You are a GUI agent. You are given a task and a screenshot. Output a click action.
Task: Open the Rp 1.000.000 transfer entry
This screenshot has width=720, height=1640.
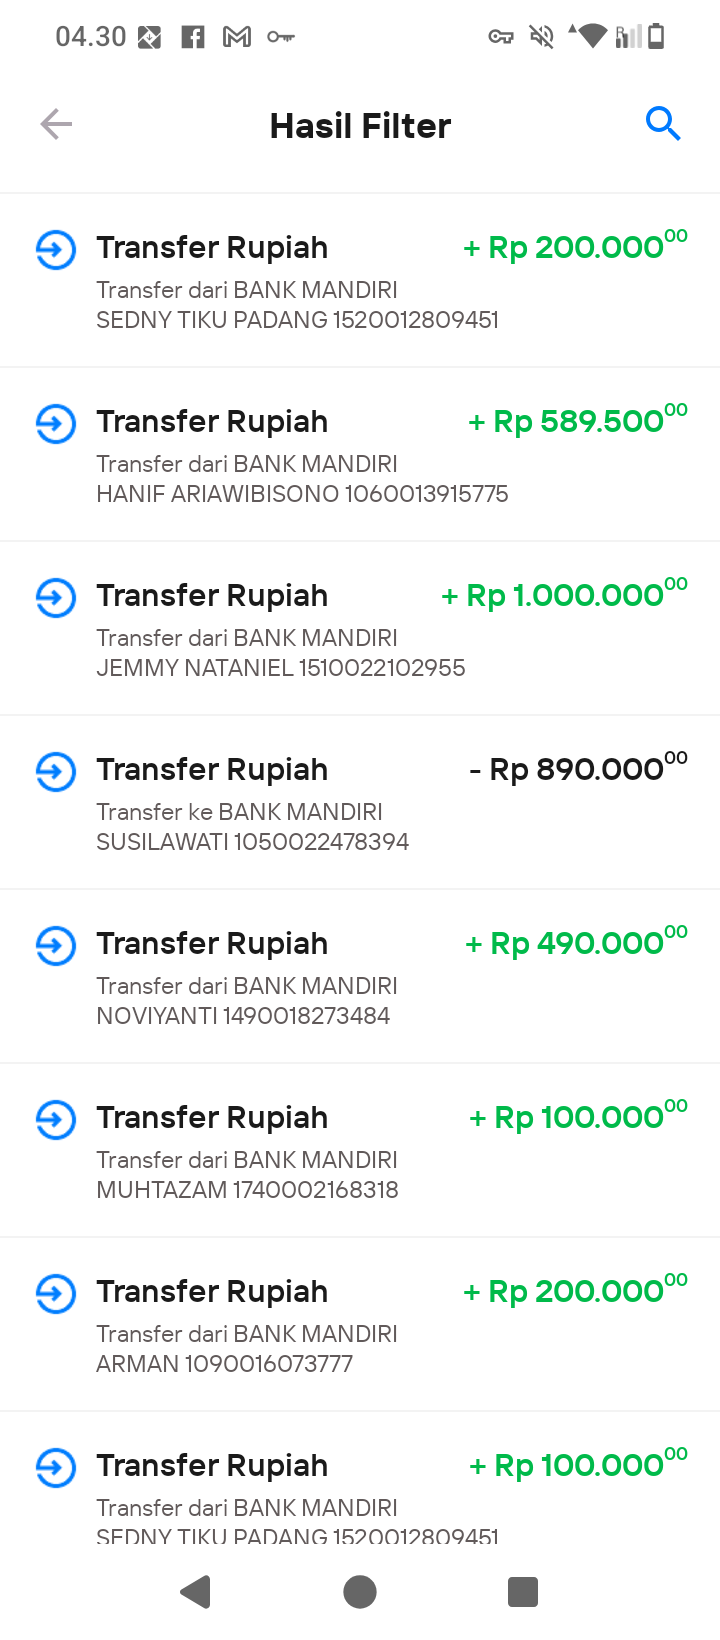(x=360, y=629)
